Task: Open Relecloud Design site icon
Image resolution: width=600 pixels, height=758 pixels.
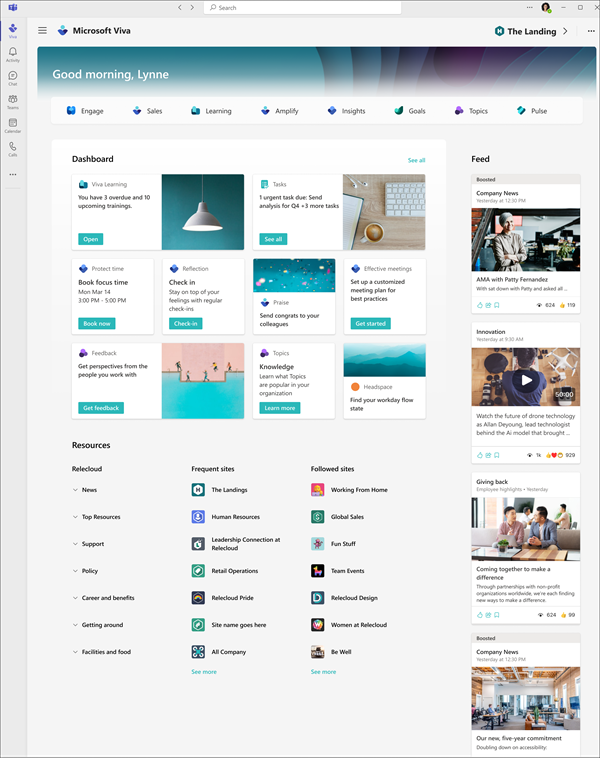Action: click(x=317, y=598)
